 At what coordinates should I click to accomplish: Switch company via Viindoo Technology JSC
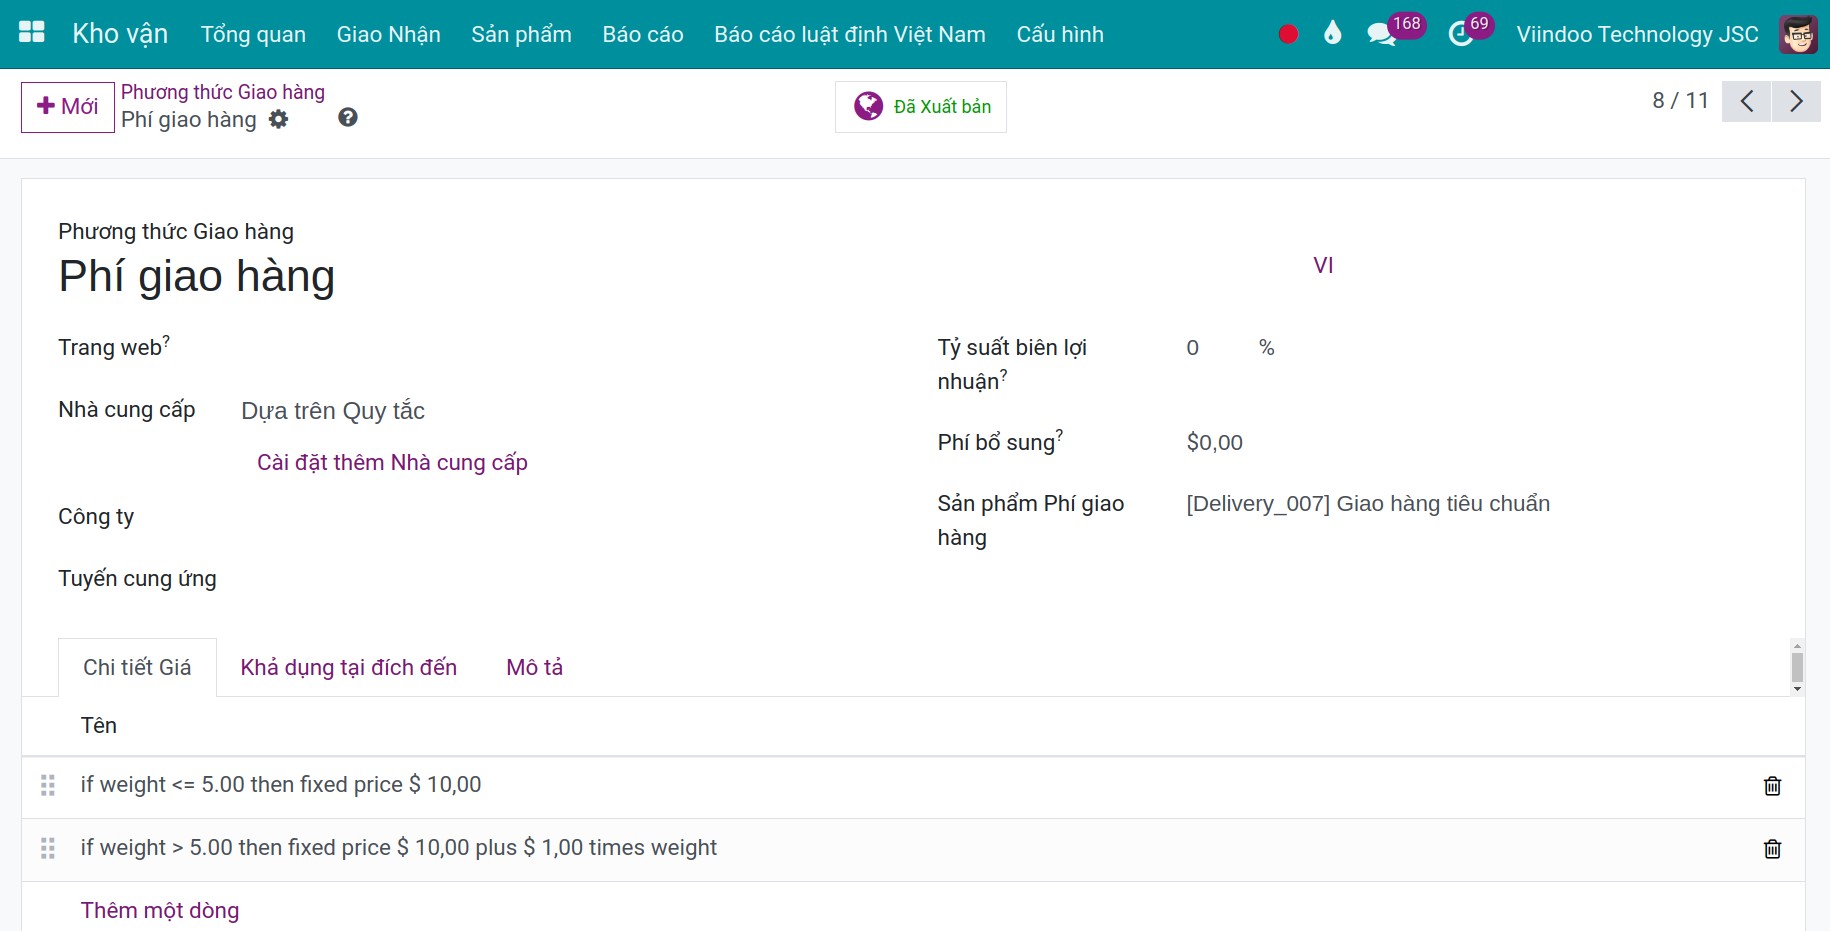1637,34
